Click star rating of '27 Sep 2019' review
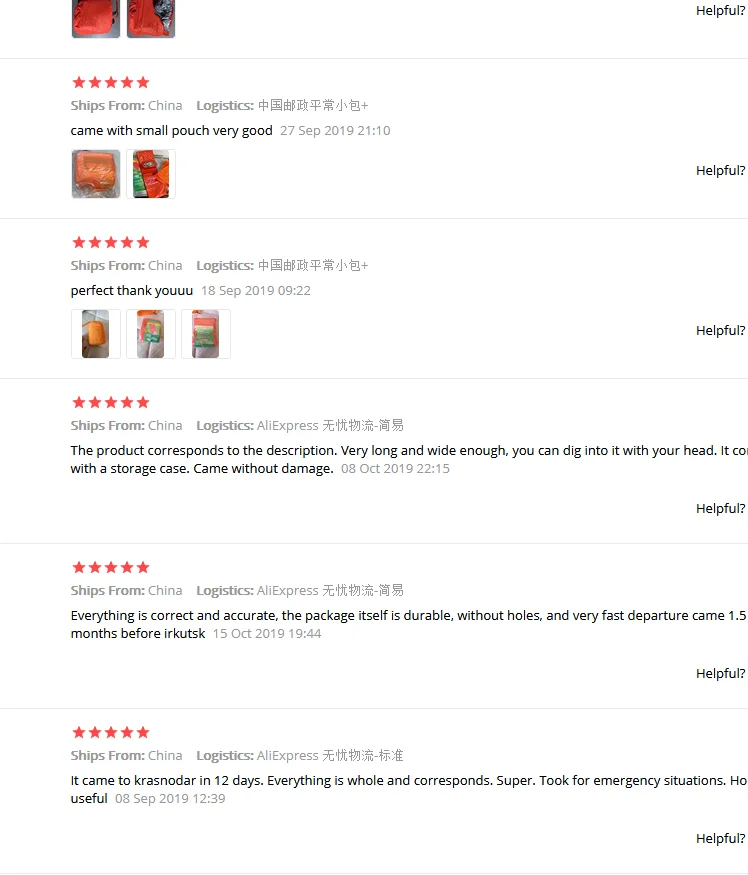Screen dimensions: 748x875 coord(111,83)
